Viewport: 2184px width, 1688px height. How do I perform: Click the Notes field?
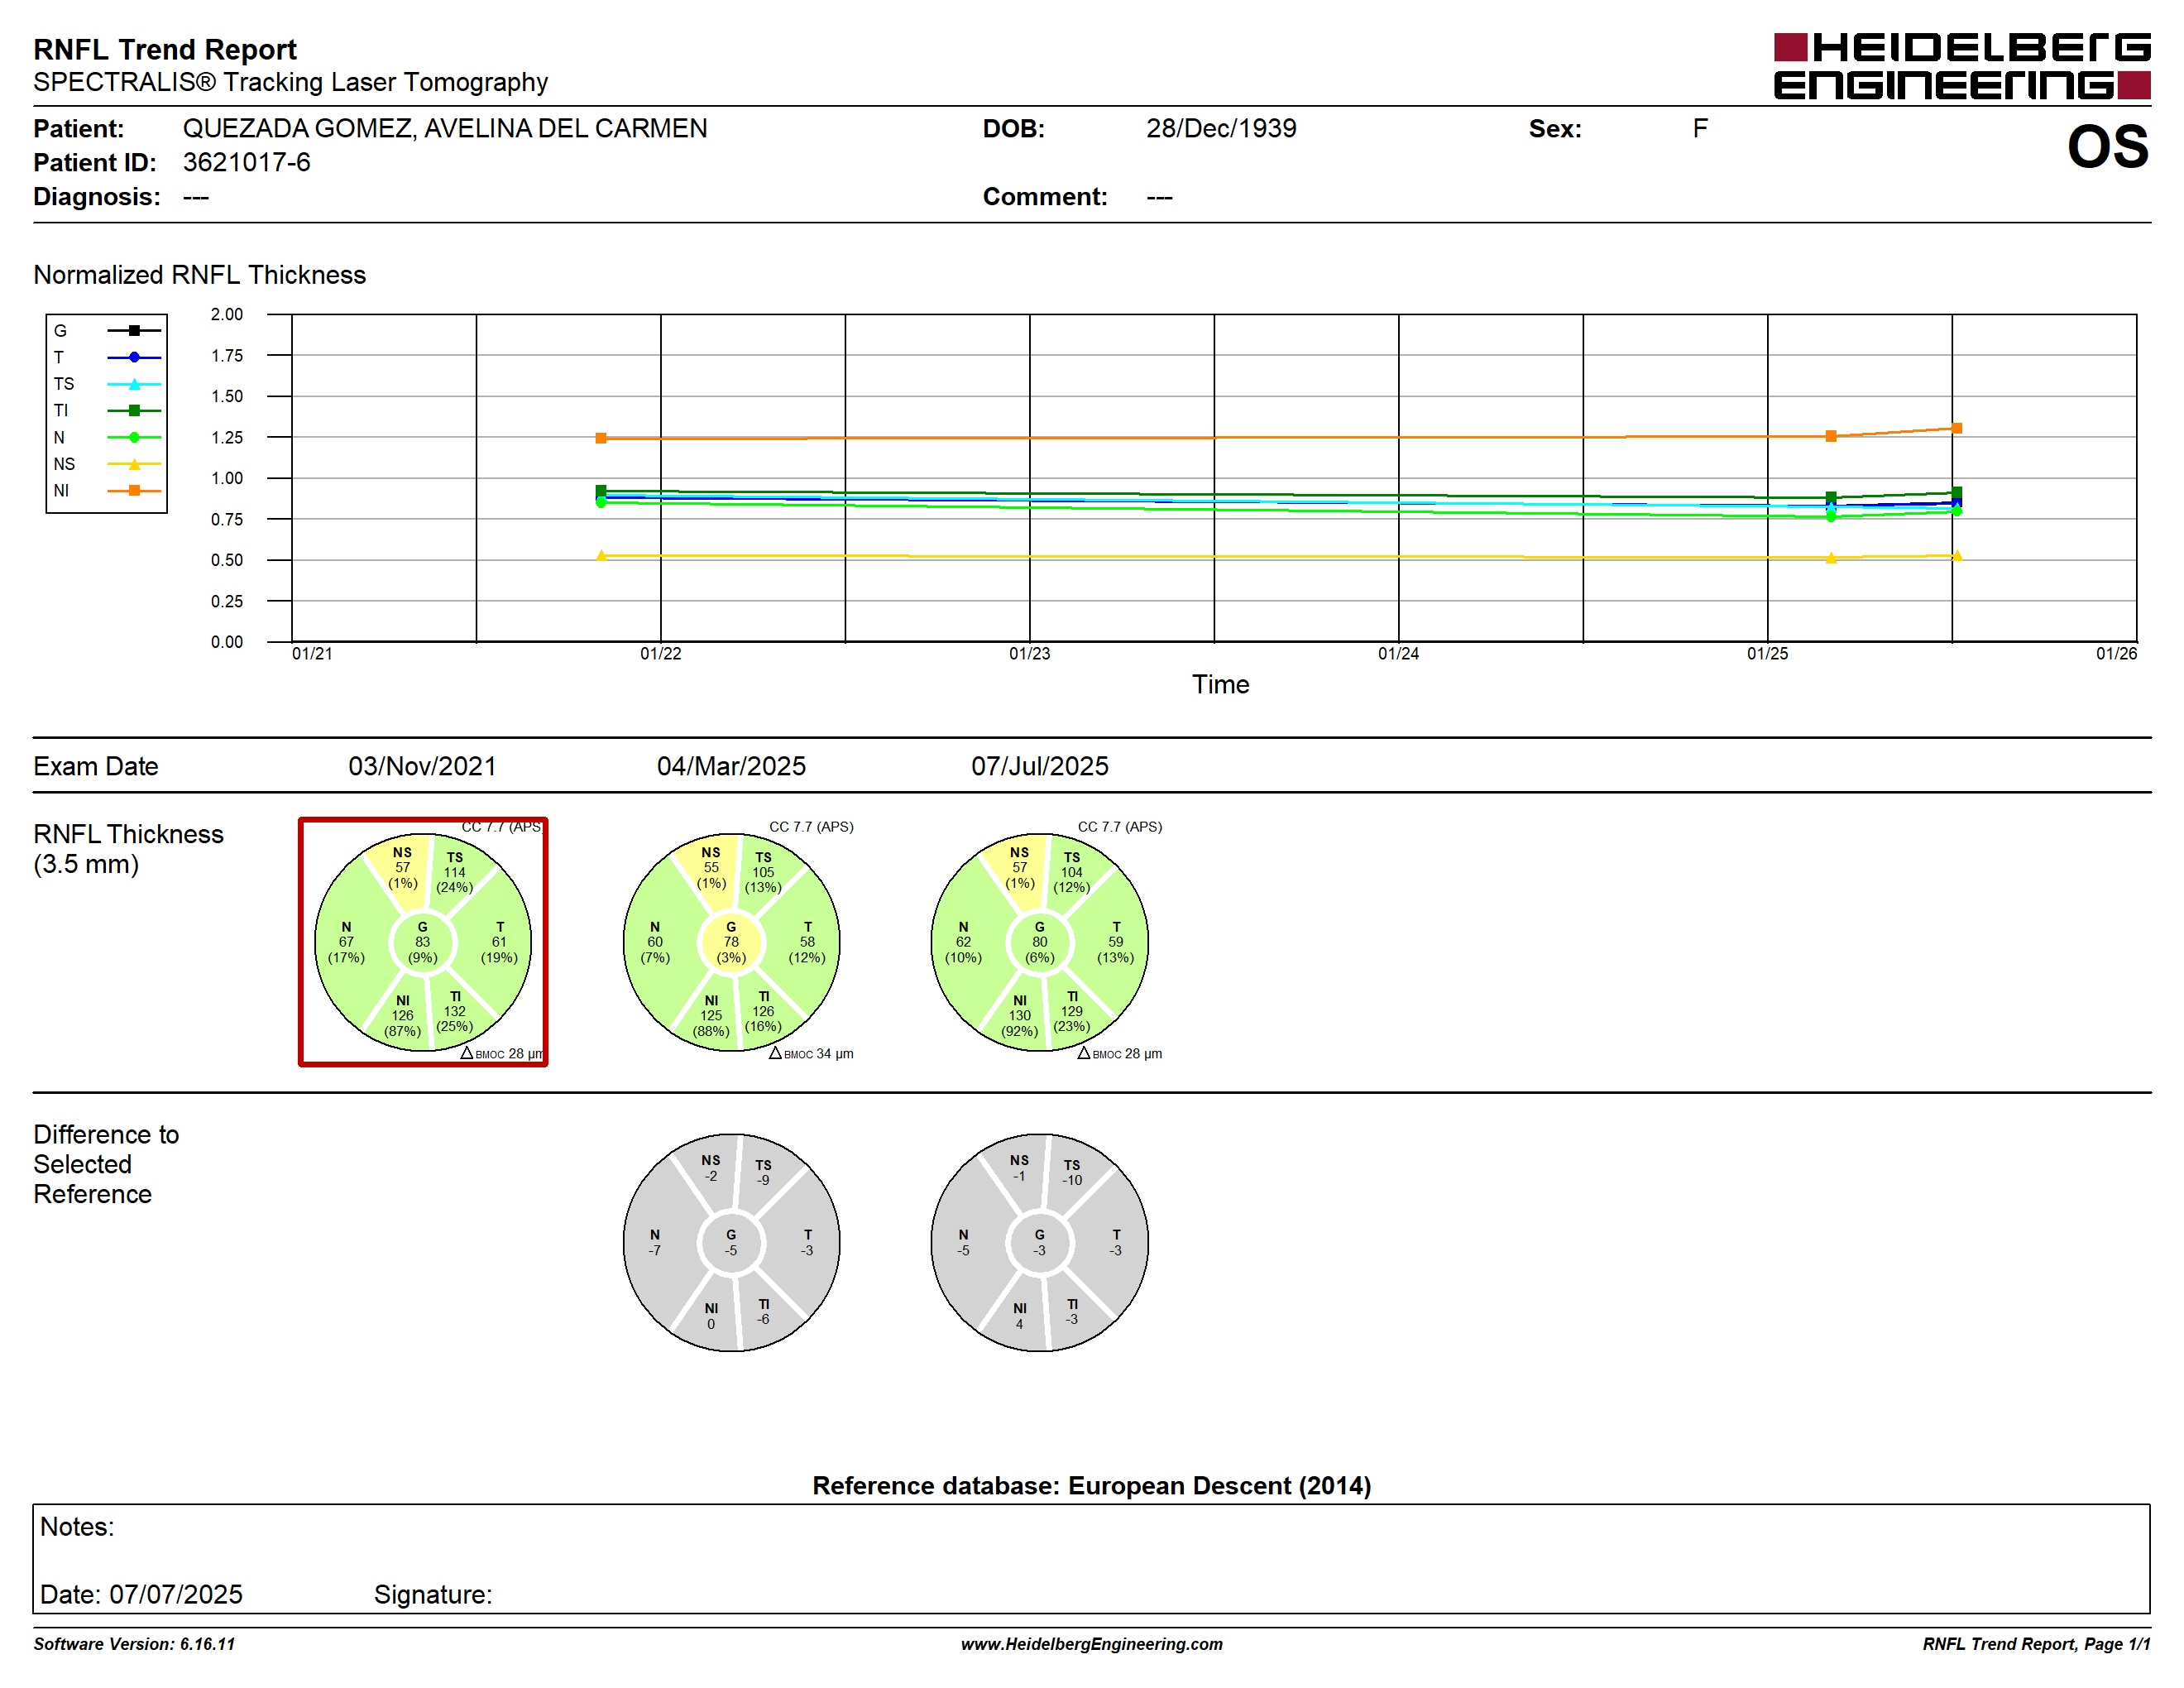[x=1091, y=1558]
